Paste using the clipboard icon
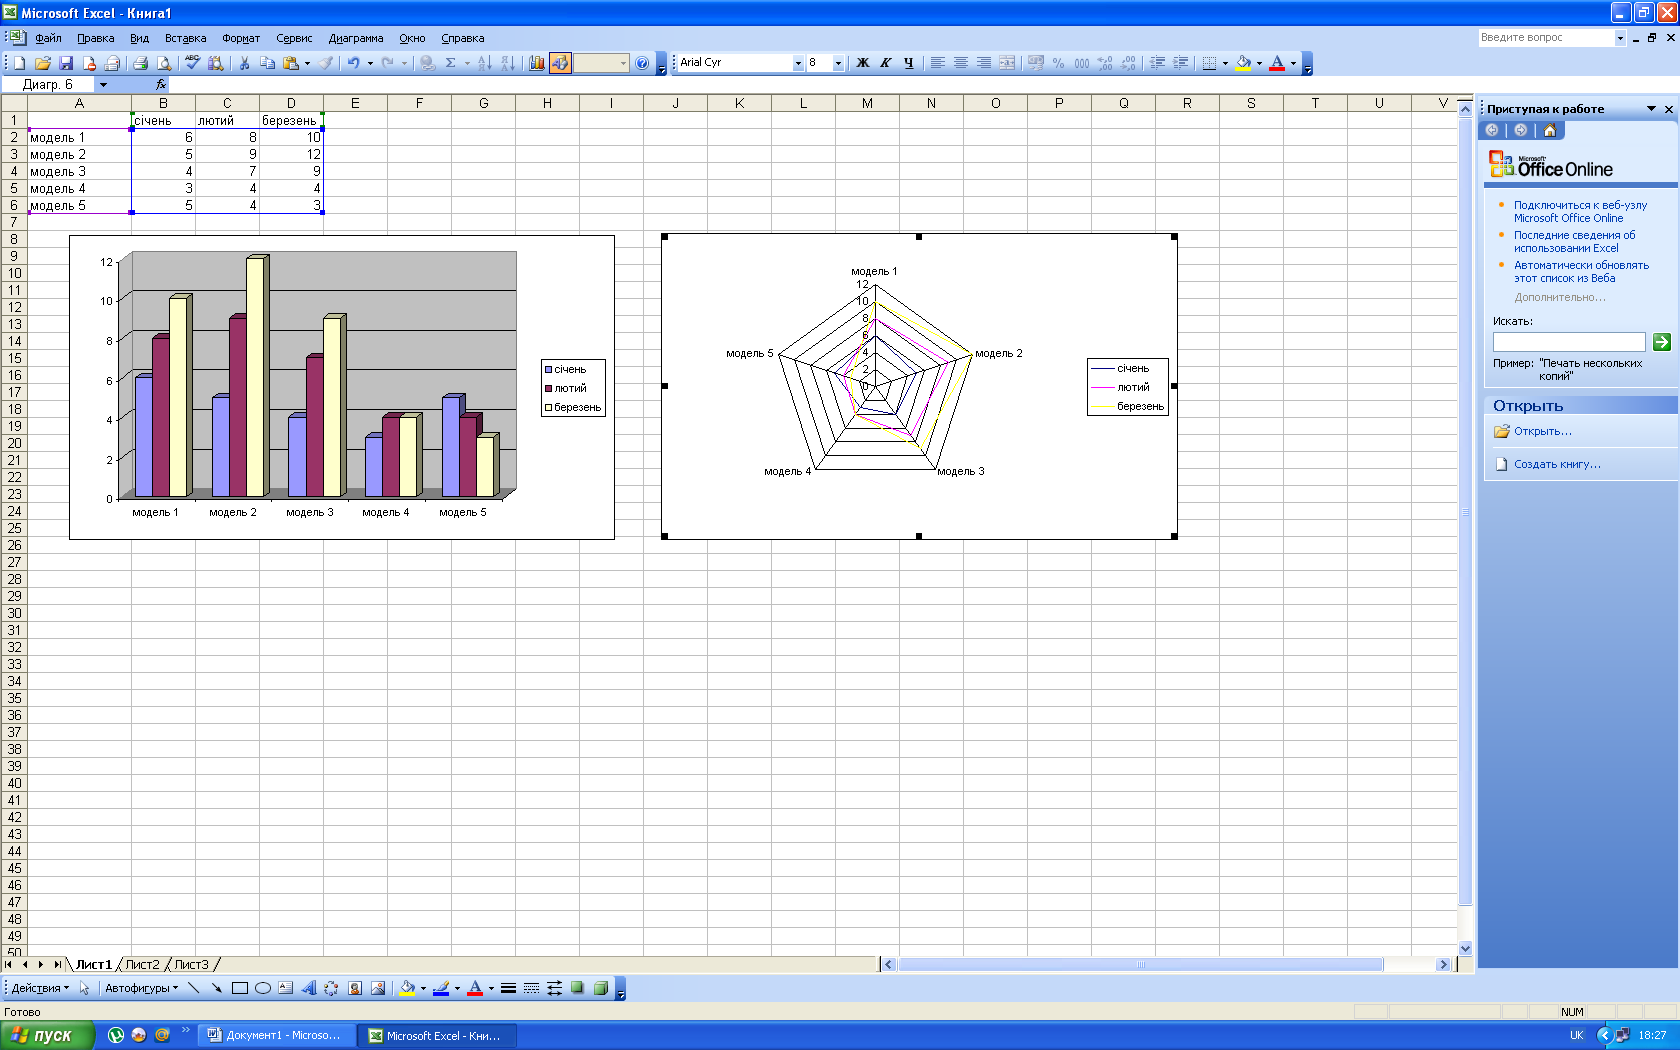Image resolution: width=1680 pixels, height=1050 pixels. tap(291, 63)
